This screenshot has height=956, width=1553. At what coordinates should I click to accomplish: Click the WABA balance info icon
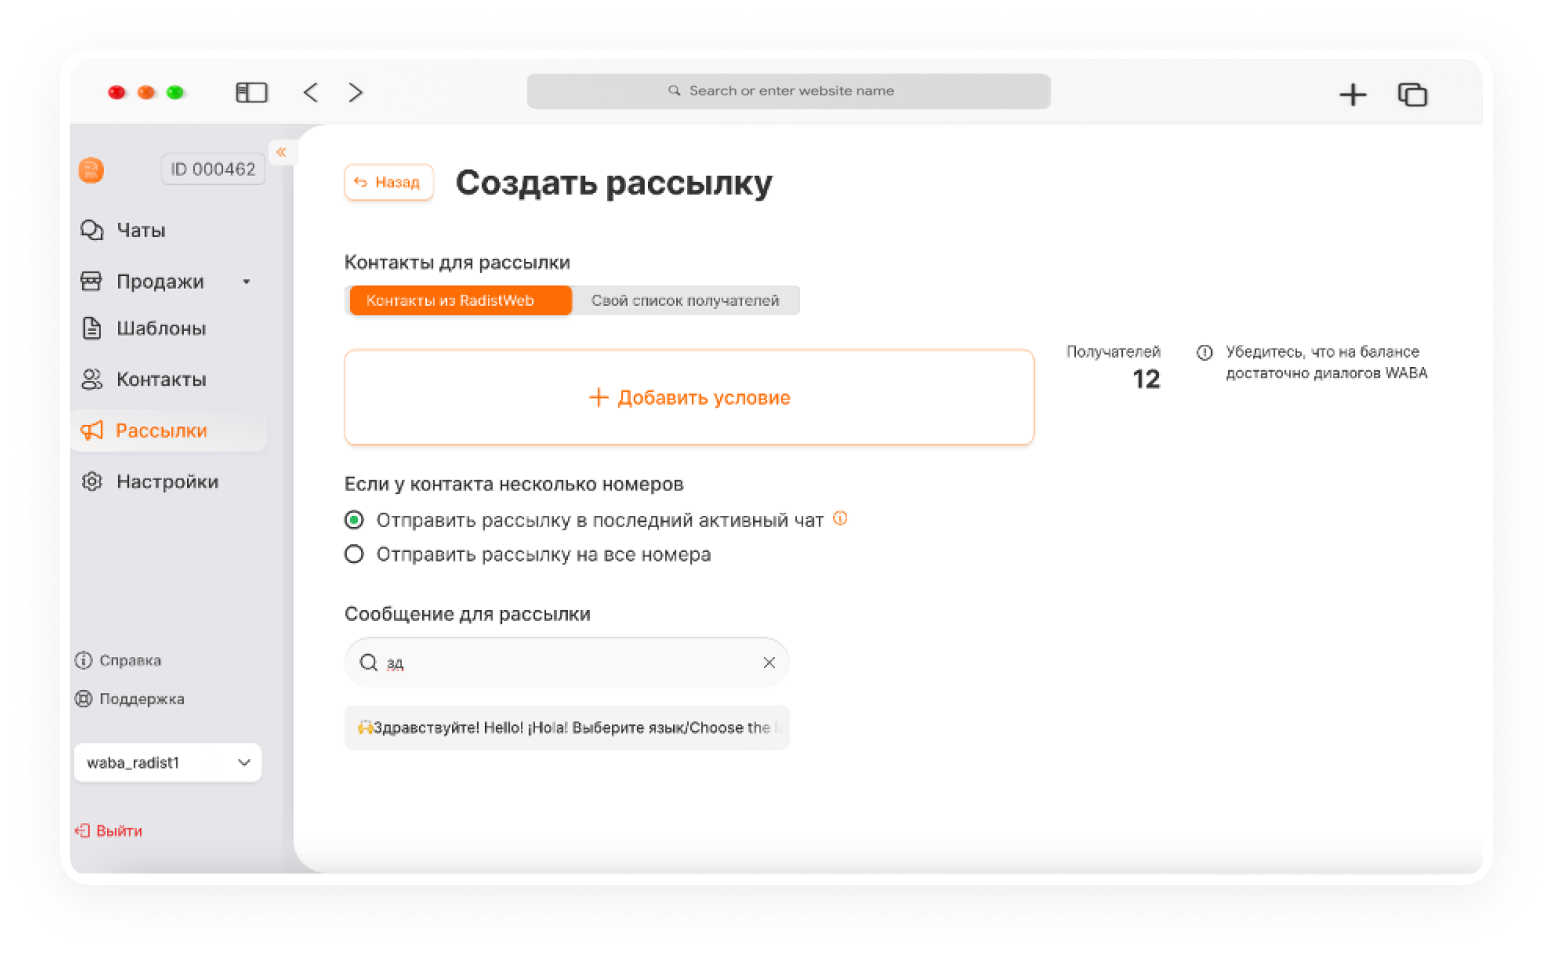coord(1205,352)
